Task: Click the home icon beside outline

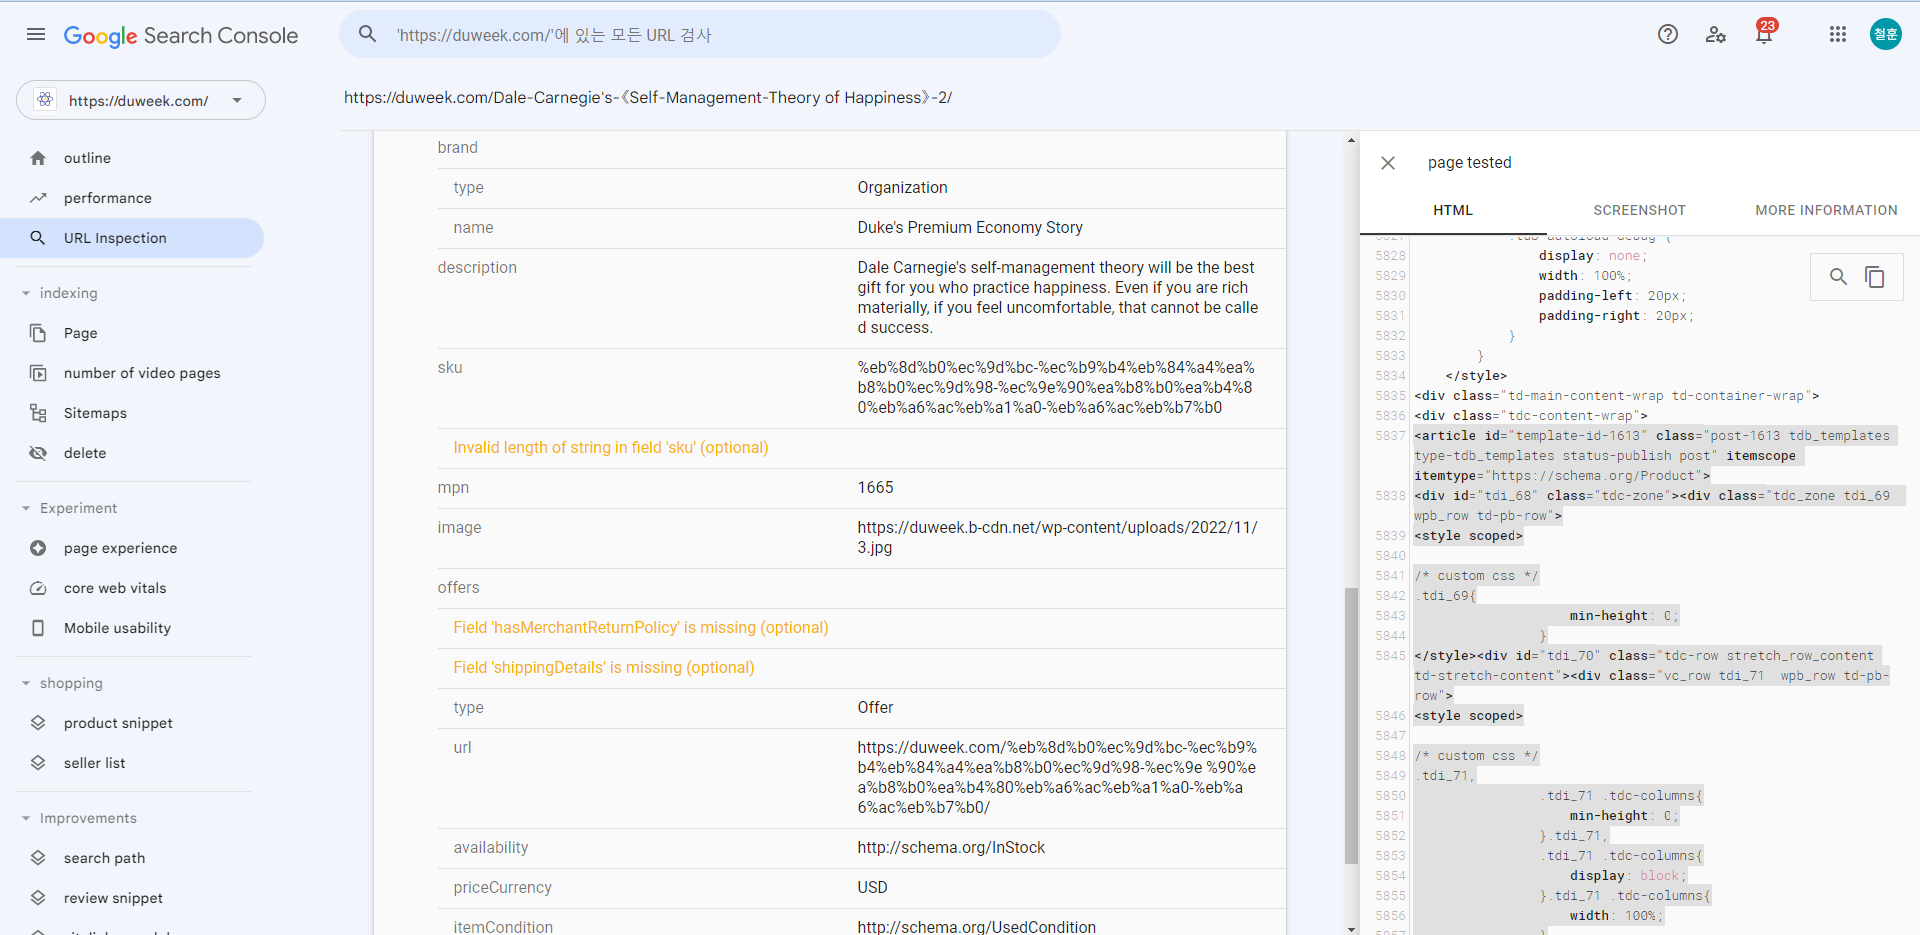Action: (38, 158)
